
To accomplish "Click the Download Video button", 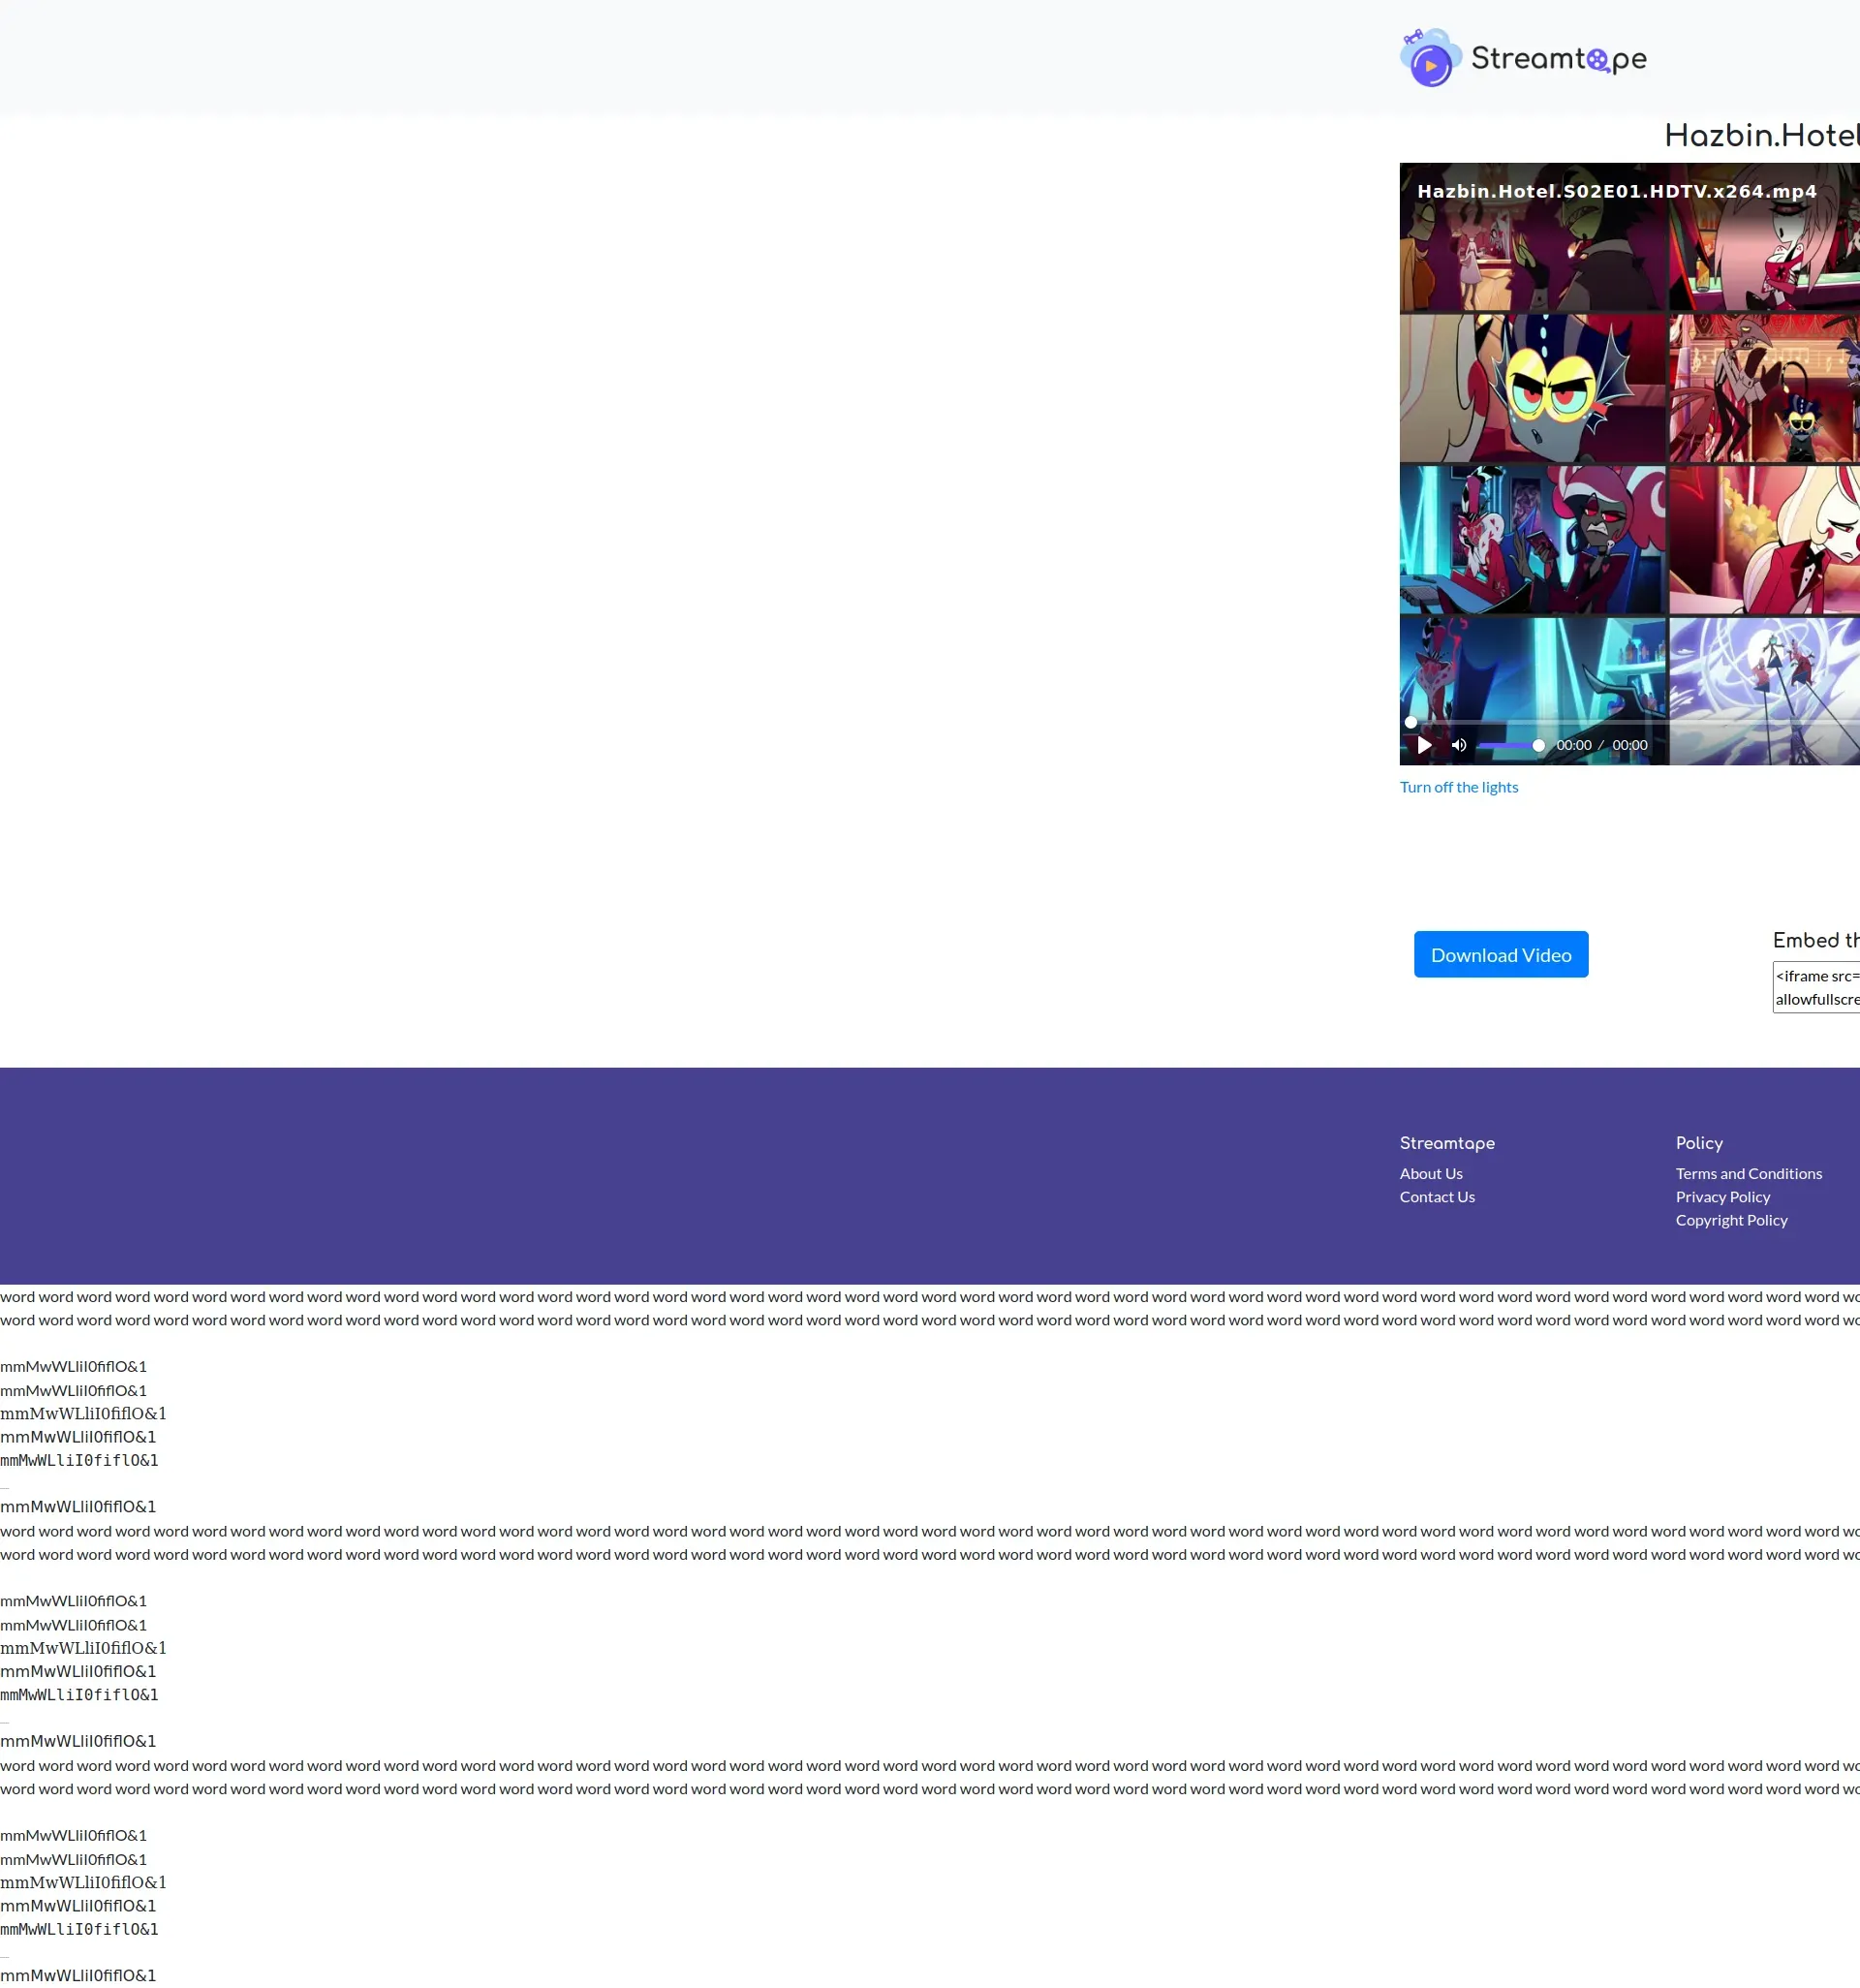I will pos(1500,955).
